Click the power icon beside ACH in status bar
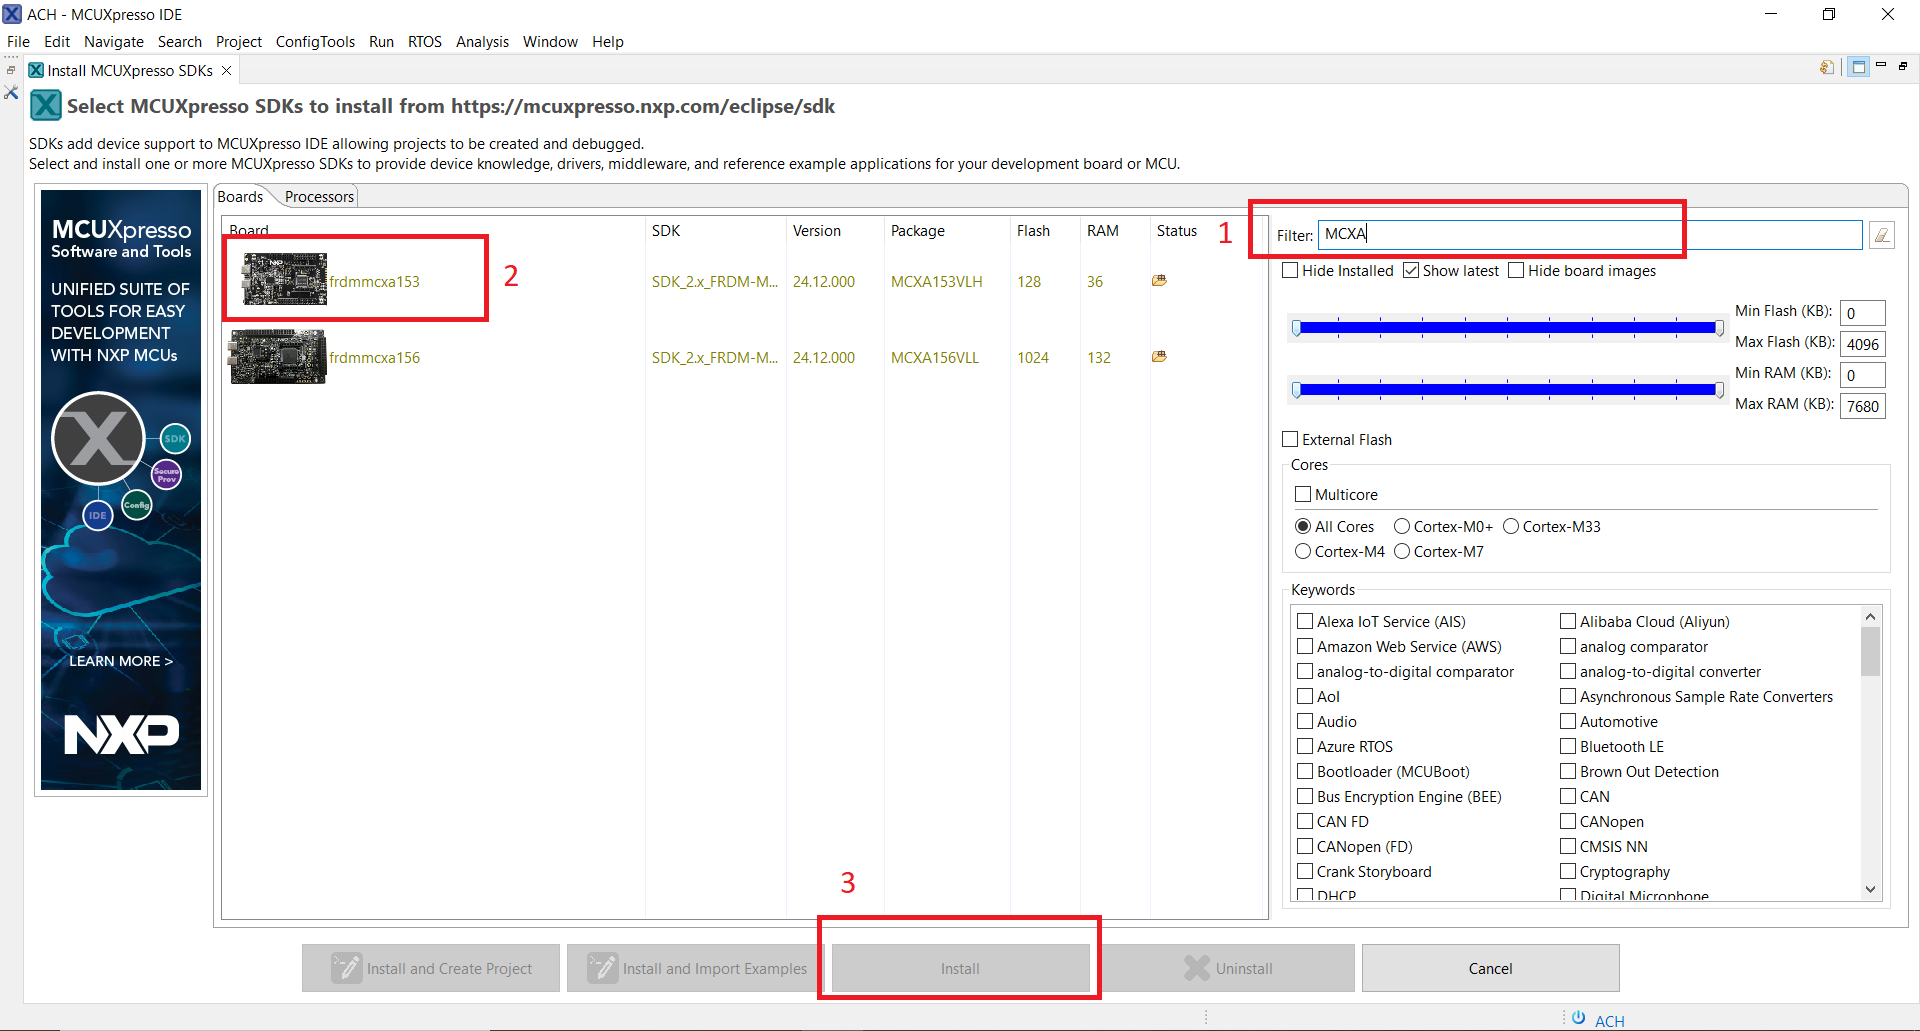 (1578, 1018)
